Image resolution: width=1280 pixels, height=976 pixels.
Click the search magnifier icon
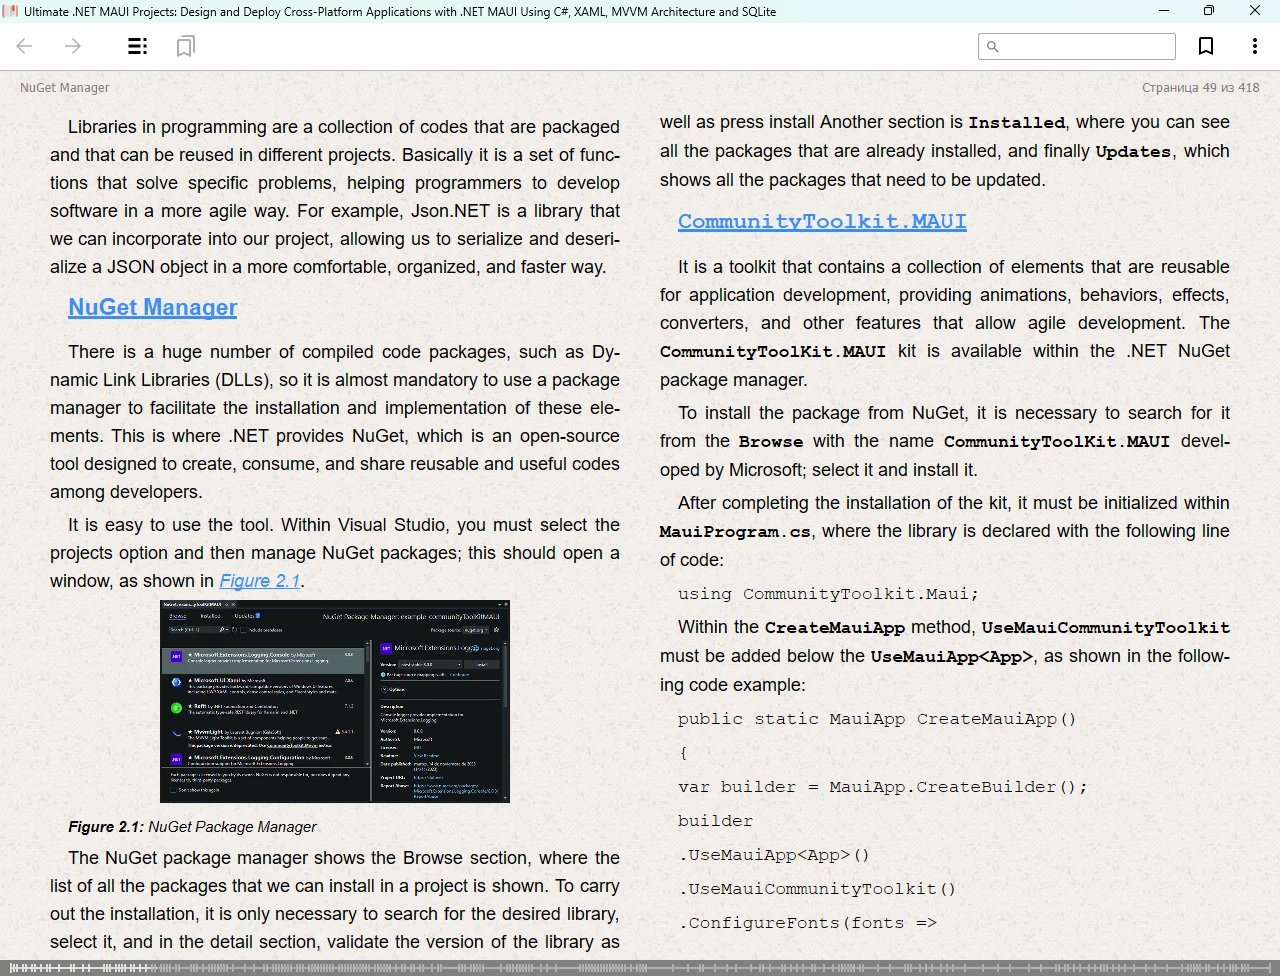pyautogui.click(x=992, y=46)
